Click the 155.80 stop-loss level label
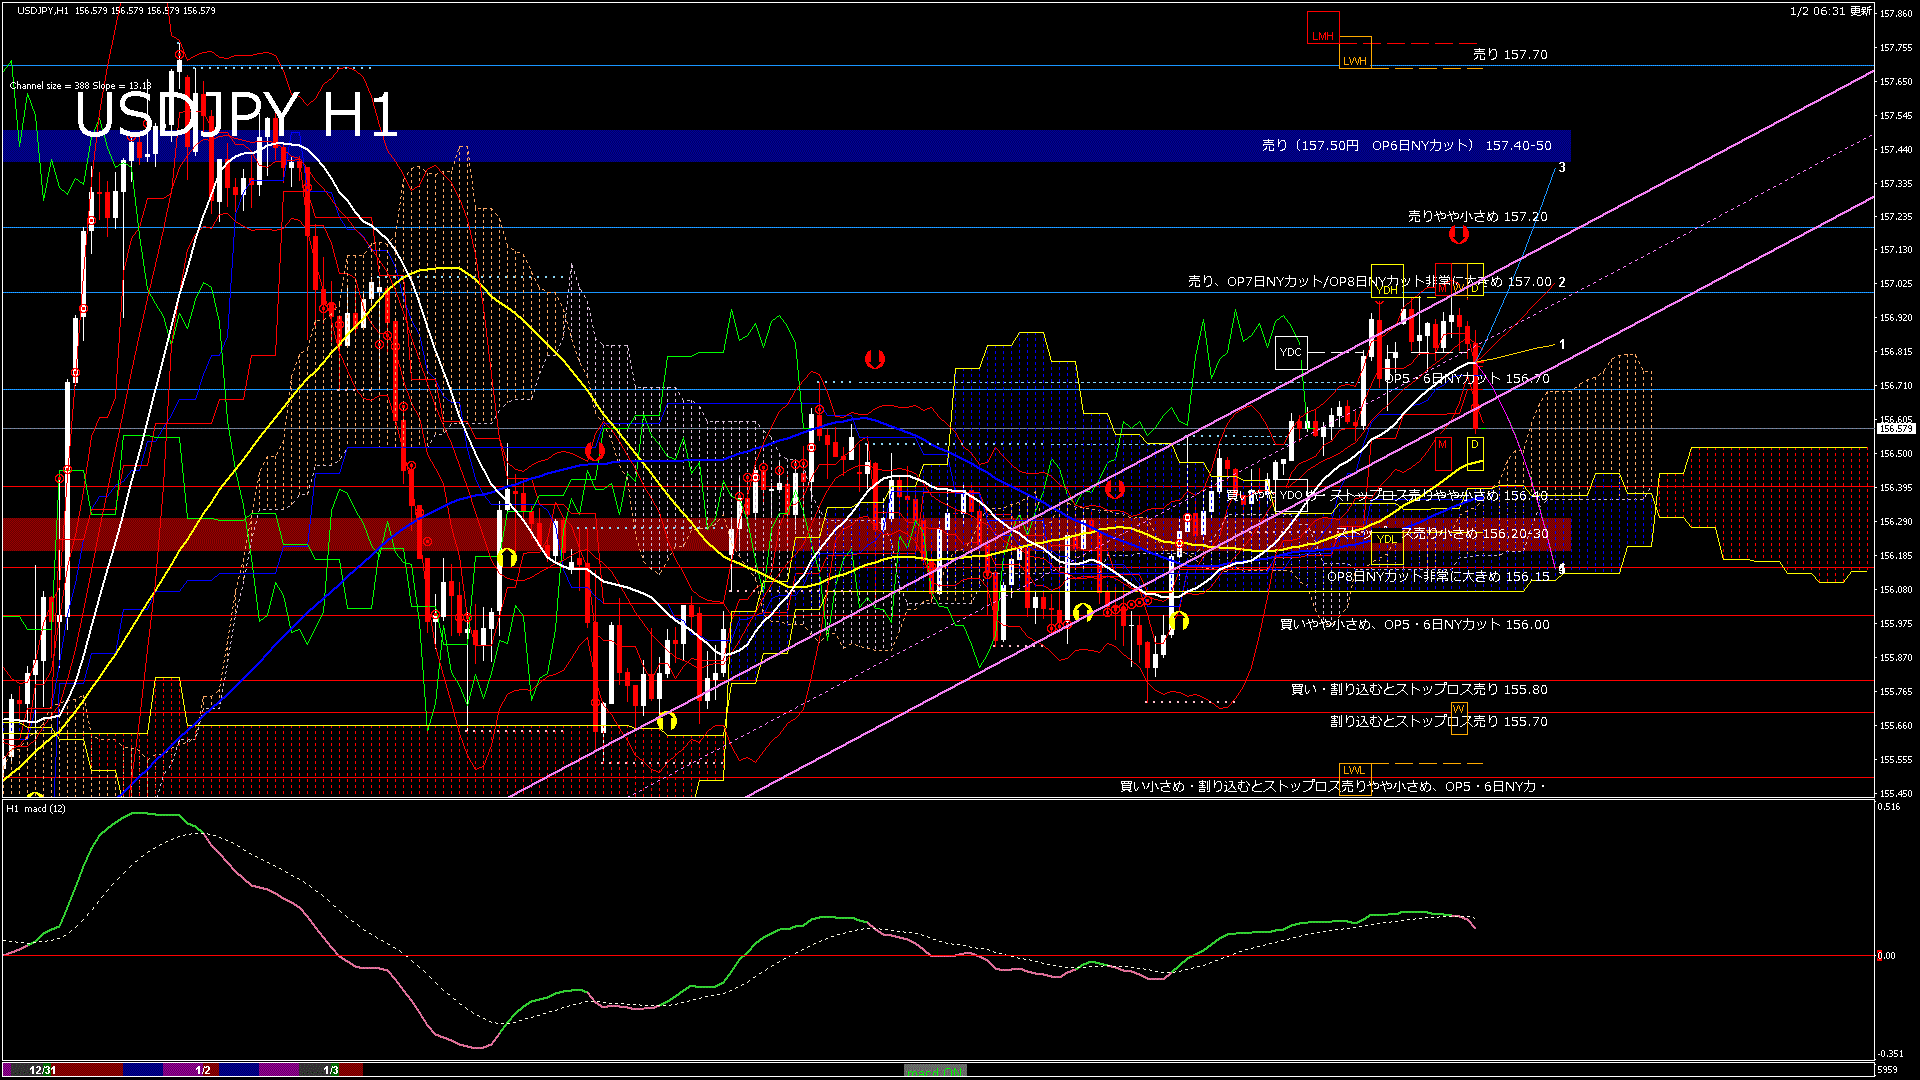 pos(1419,690)
